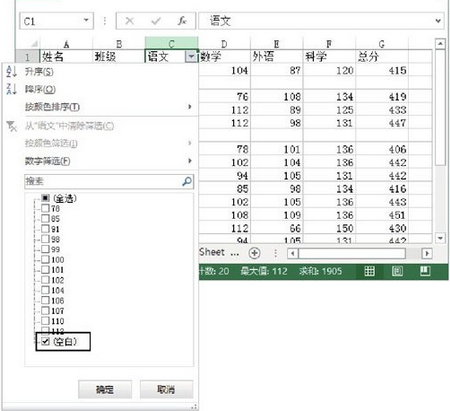Click the cell with value 150
The image size is (450, 411).
point(329,228)
